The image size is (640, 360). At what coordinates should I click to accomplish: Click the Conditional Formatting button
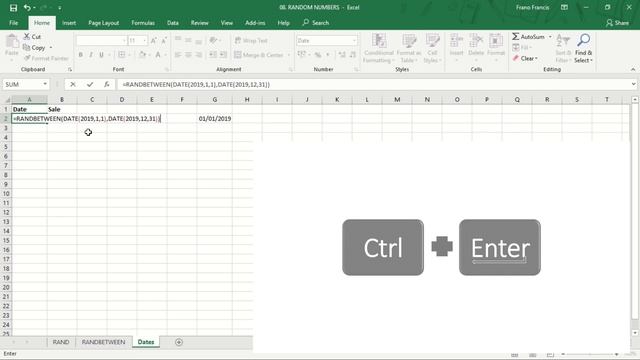coord(379,48)
